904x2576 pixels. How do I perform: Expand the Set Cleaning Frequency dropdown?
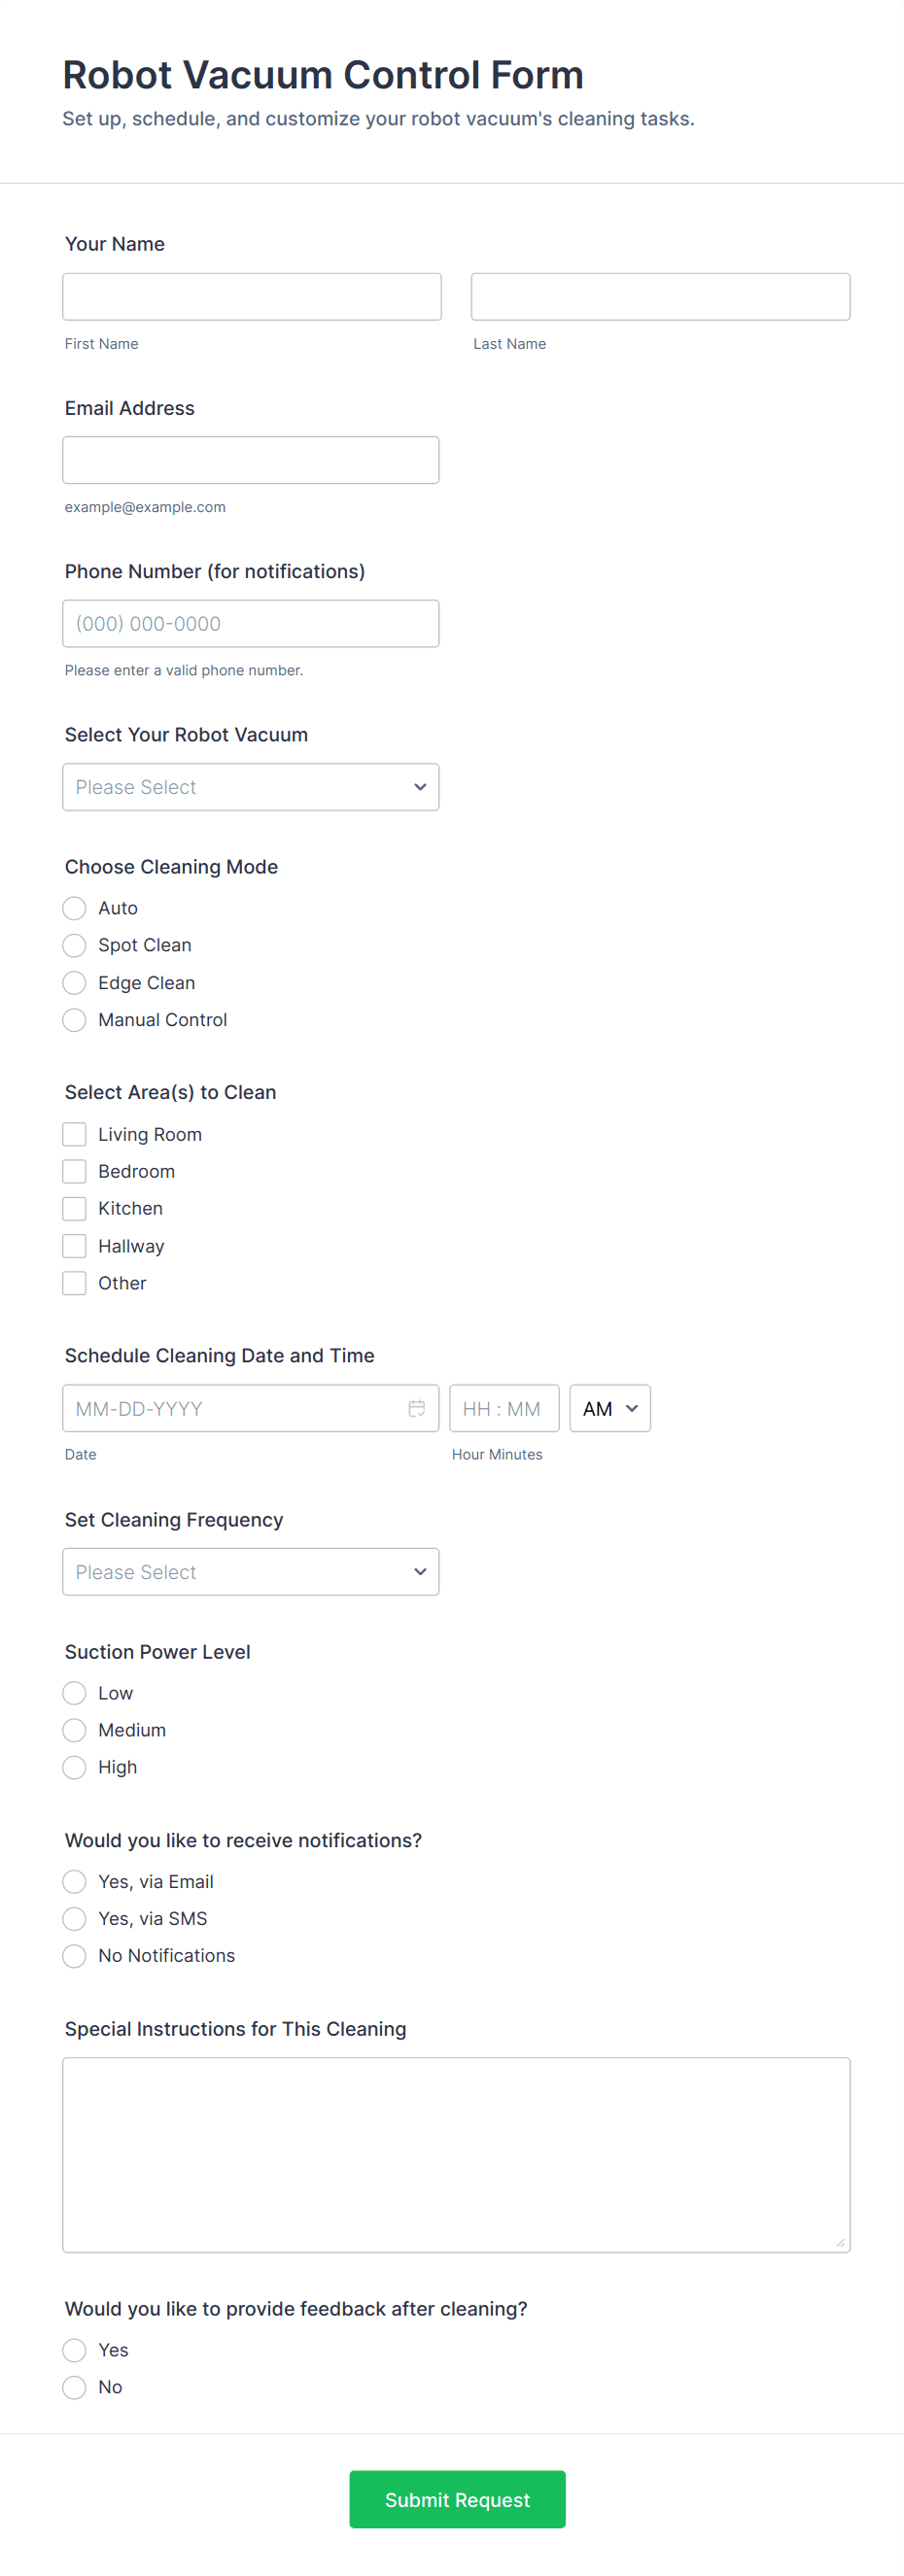click(x=250, y=1571)
